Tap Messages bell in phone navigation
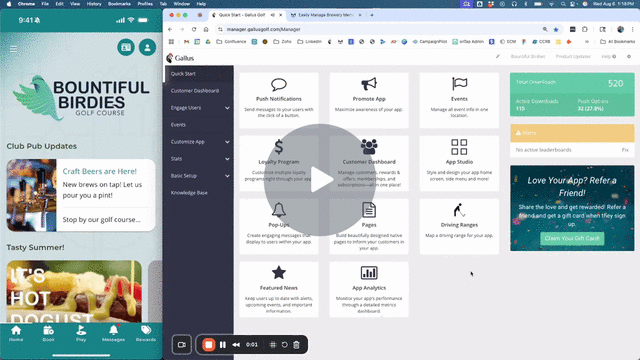The image size is (640, 360). coord(113,333)
